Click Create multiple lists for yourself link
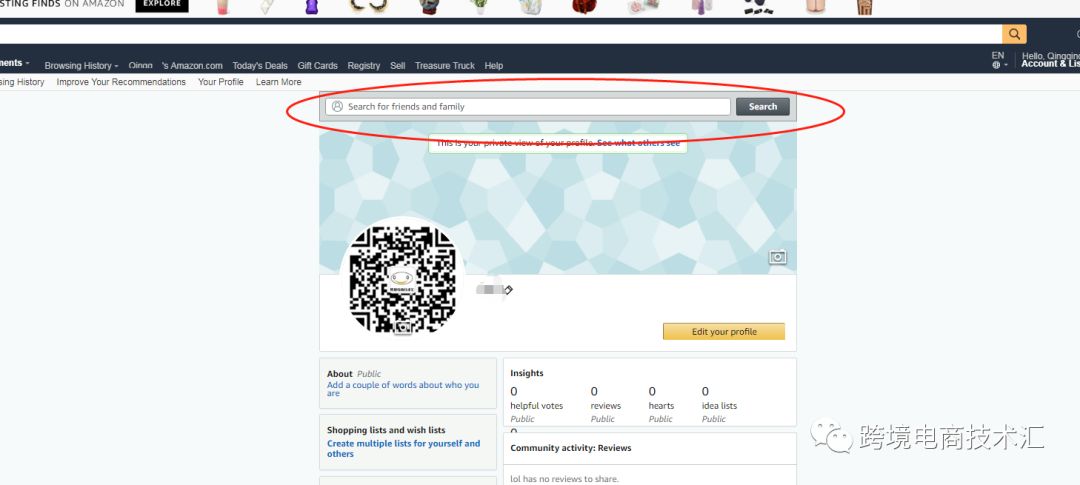1080x485 pixels. (404, 448)
